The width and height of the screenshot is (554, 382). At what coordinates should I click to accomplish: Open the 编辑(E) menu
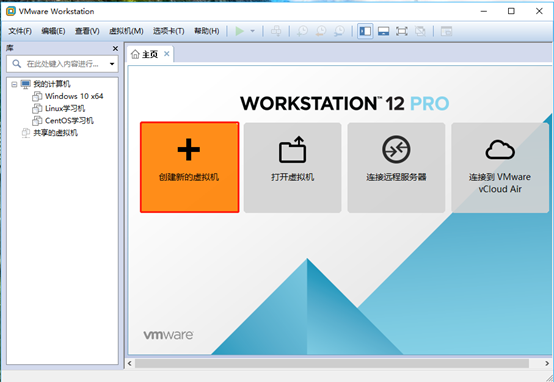point(53,31)
